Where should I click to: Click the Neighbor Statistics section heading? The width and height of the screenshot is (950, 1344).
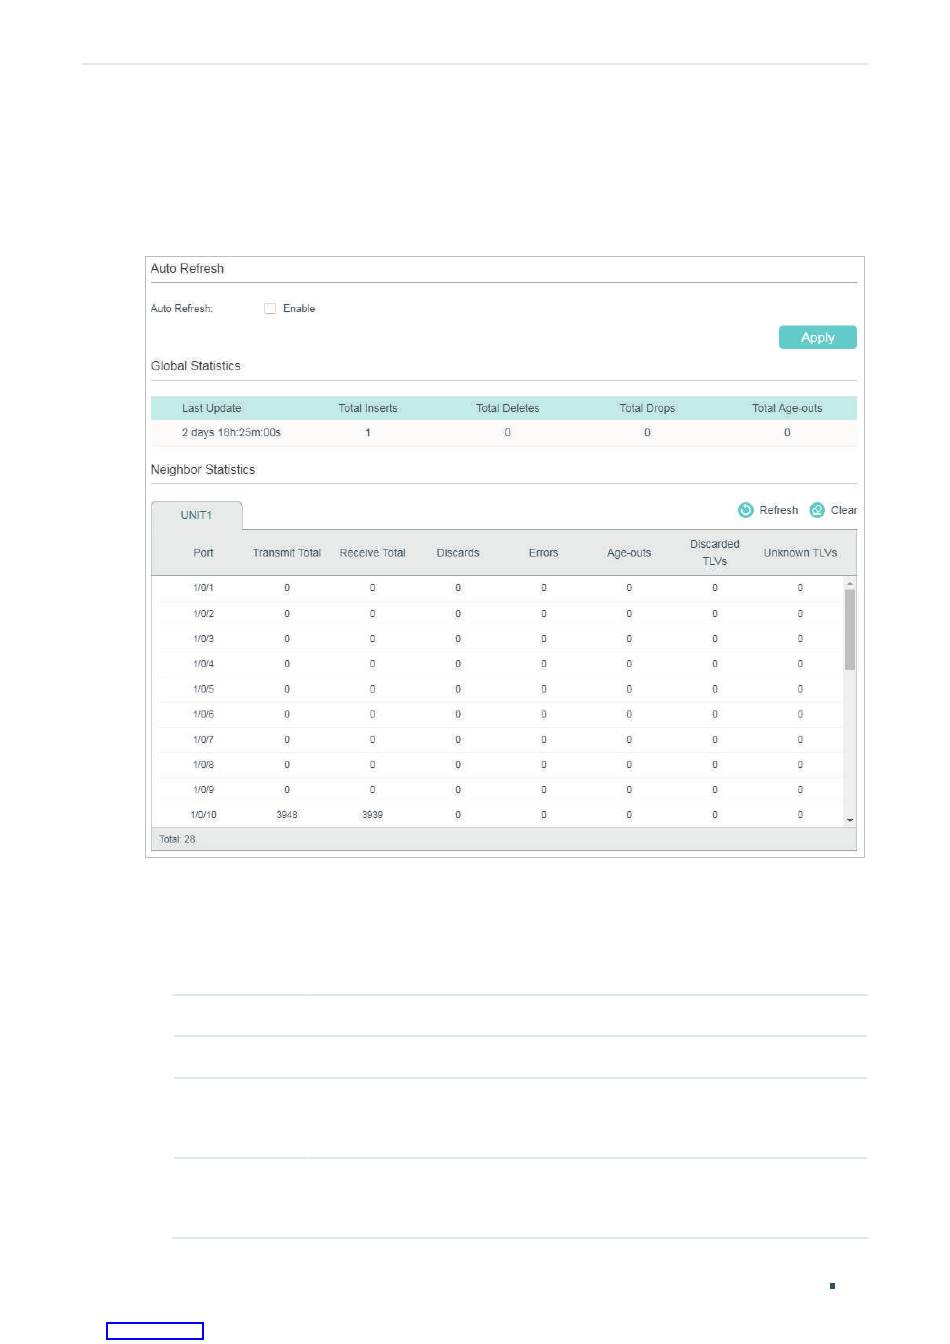point(203,470)
